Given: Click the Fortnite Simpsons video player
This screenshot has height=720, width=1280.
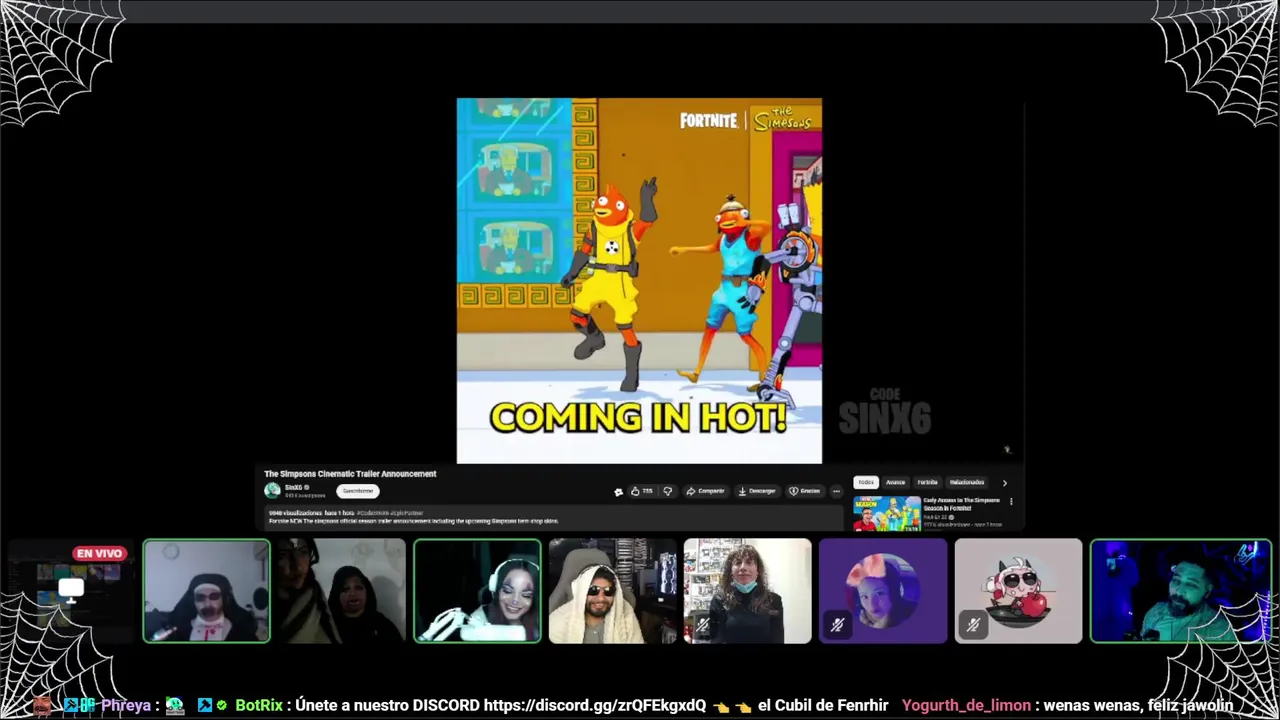Looking at the screenshot, I should [639, 281].
